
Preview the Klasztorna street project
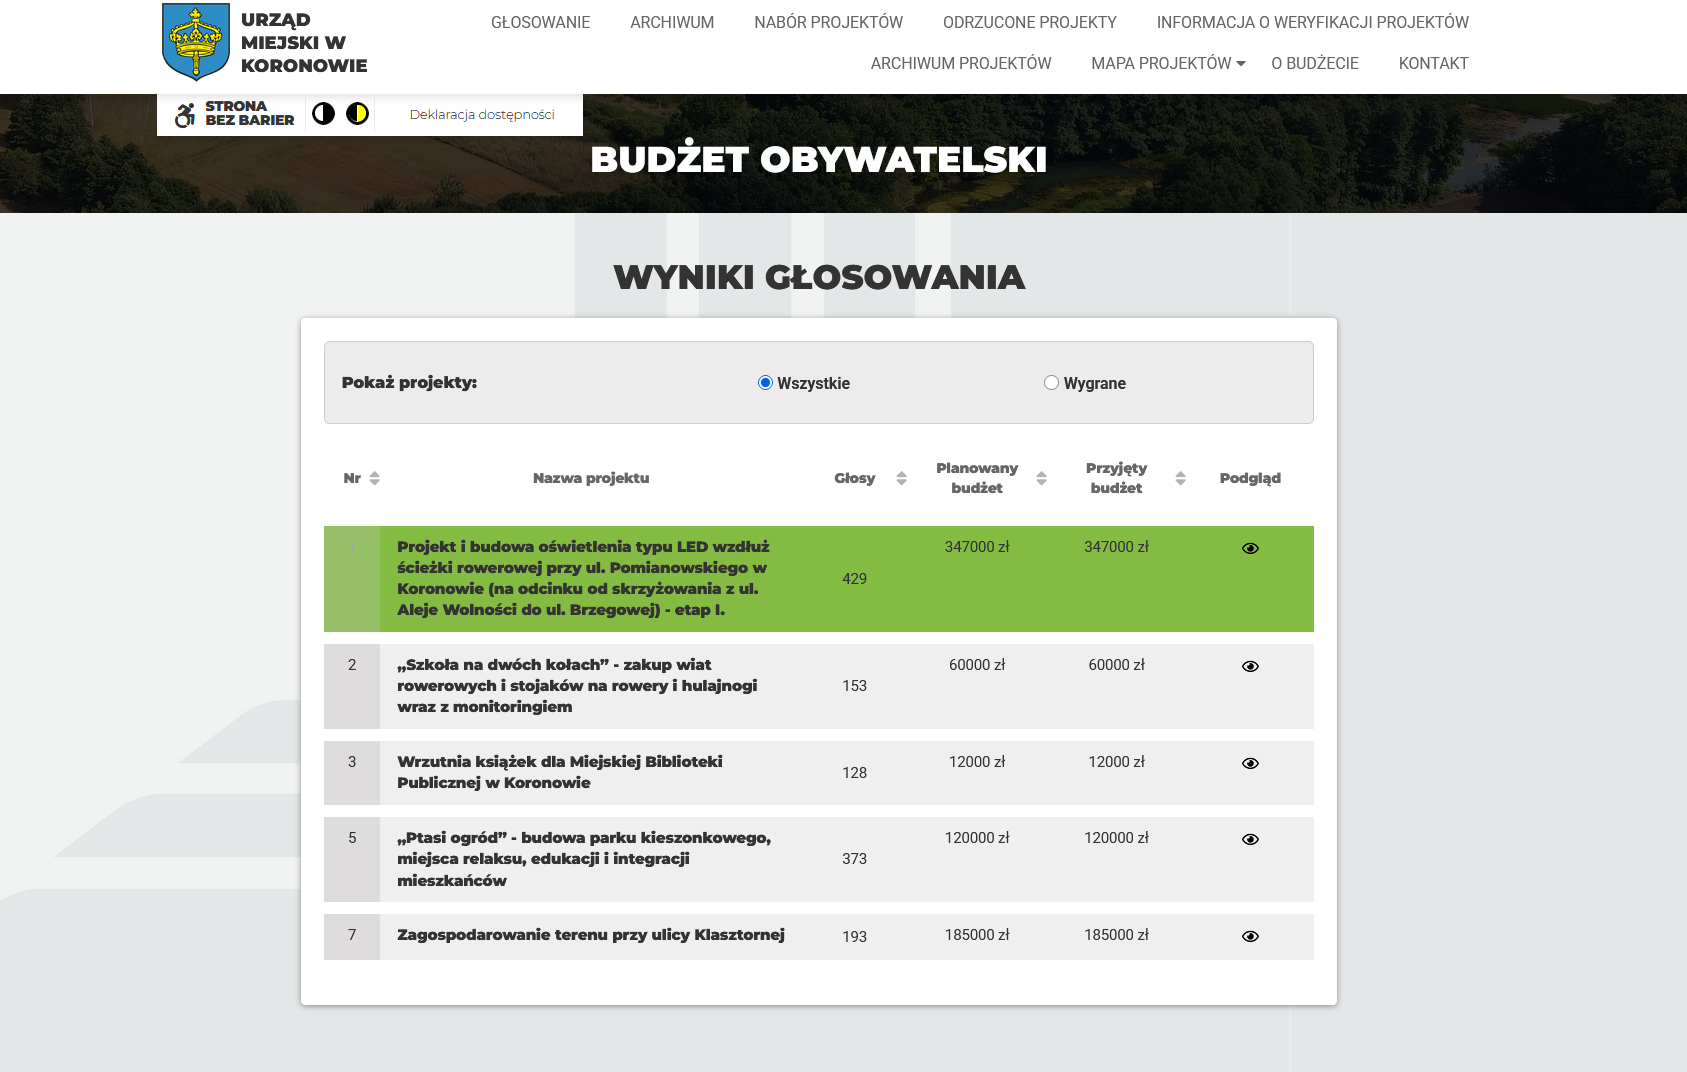[1250, 937]
